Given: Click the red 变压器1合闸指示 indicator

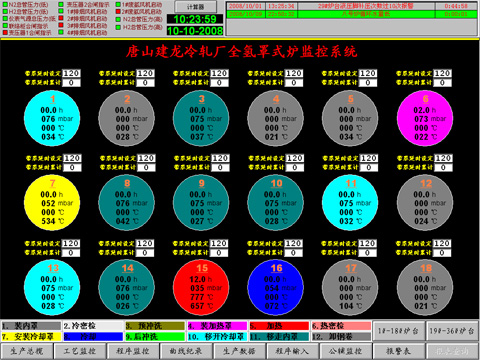Looking at the screenshot, I should (5, 33).
